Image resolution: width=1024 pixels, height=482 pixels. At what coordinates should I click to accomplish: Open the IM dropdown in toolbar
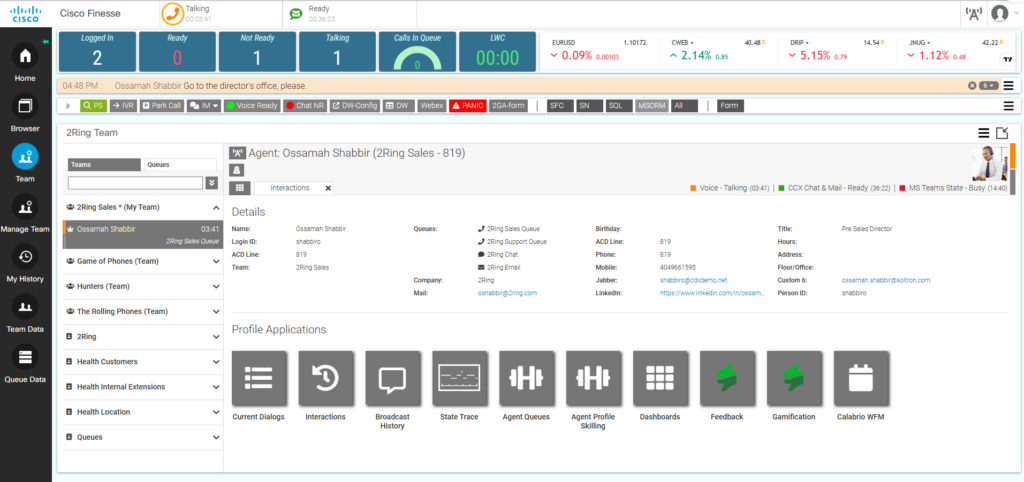tap(204, 106)
